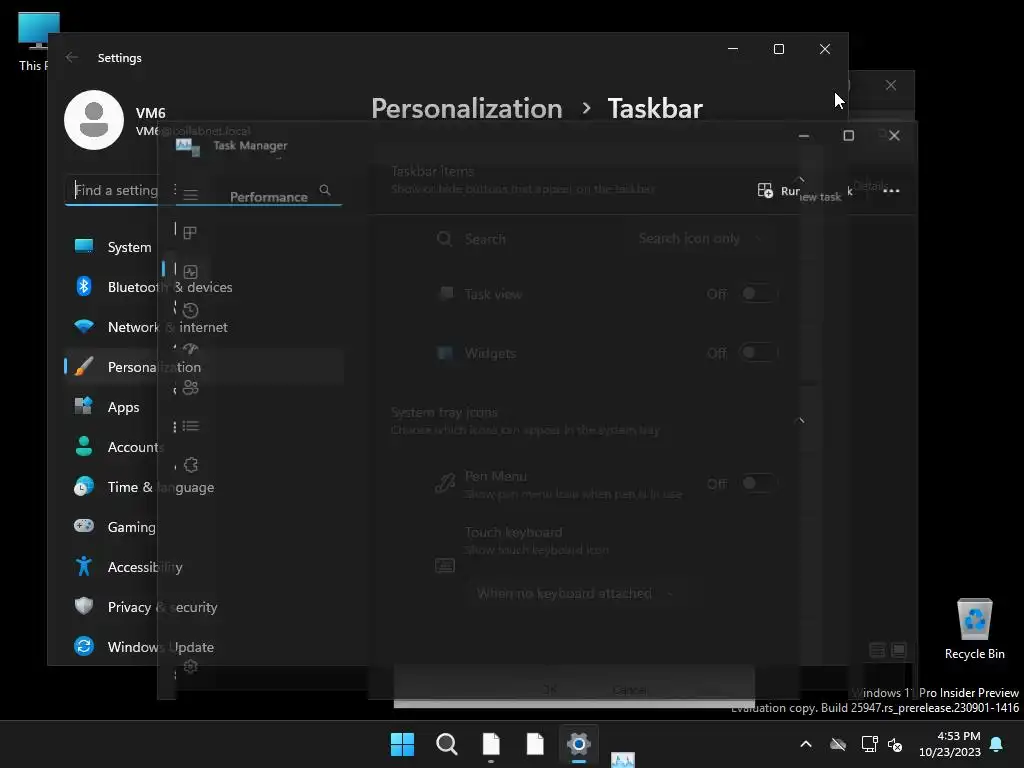This screenshot has height=768, width=1024.
Task: Open Startup apps gauge icon in Task Manager
Action: pyautogui.click(x=190, y=349)
